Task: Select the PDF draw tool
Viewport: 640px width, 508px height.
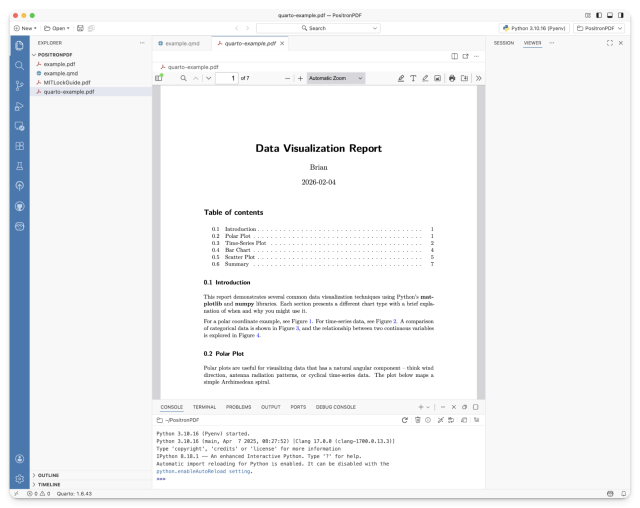Action: tap(425, 78)
